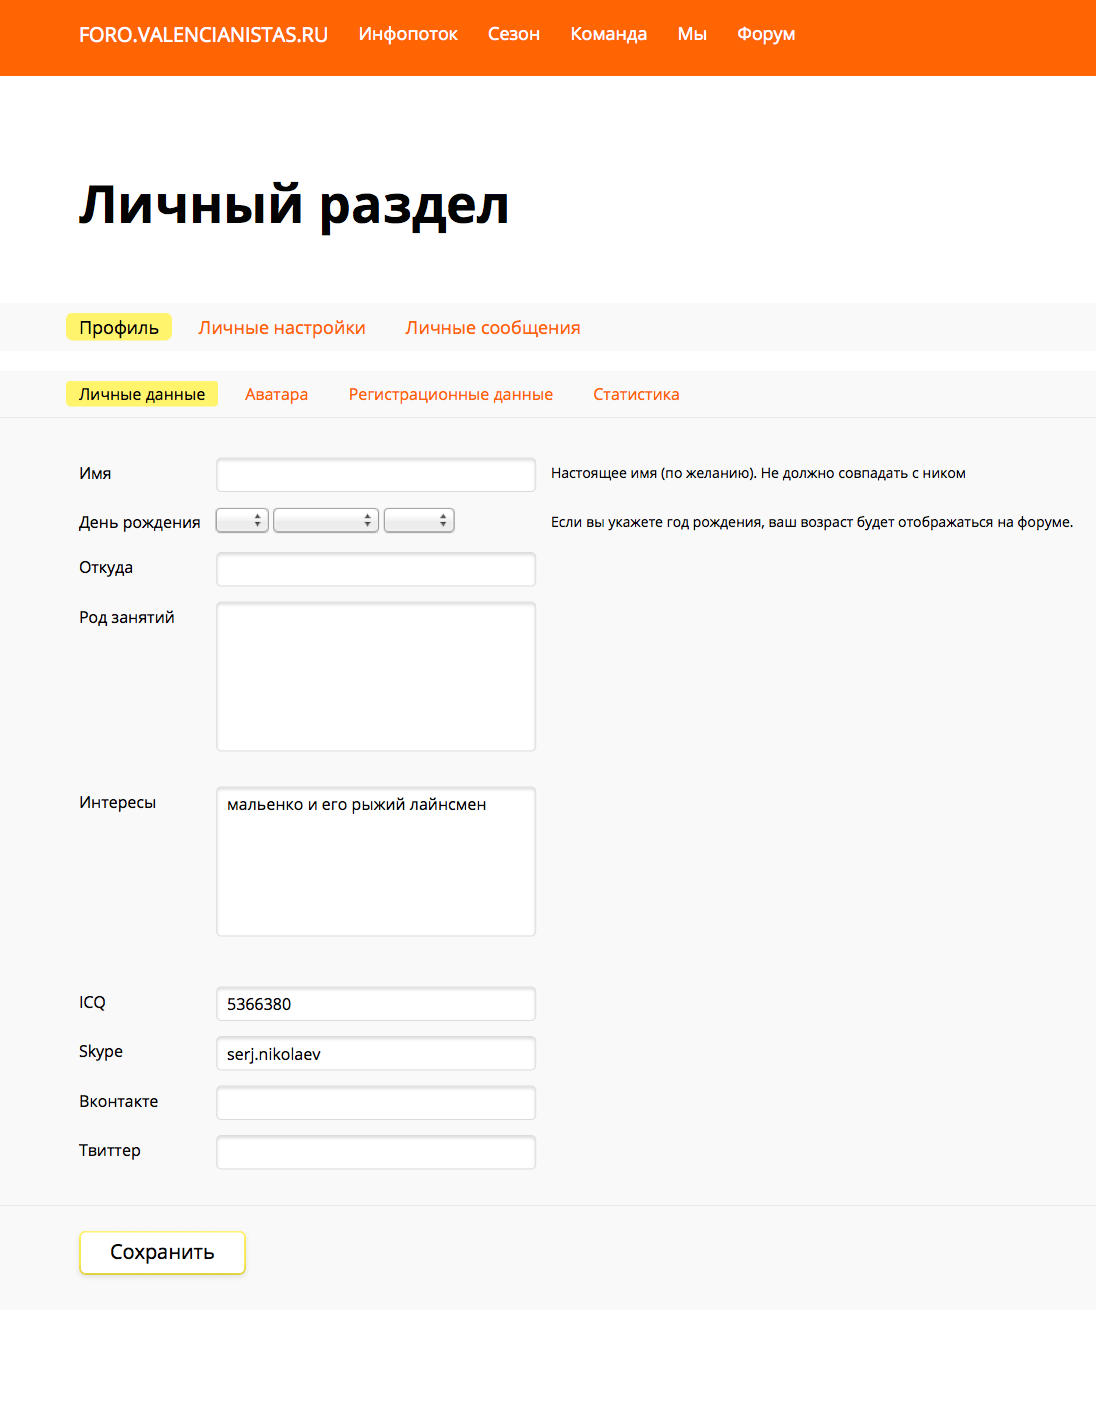Open the Личные настройки tab

tap(282, 328)
